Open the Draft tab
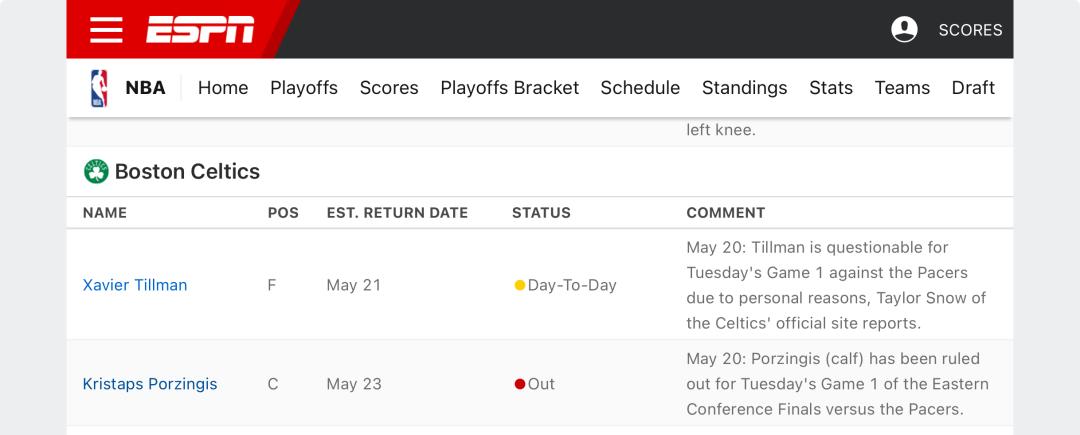1080x435 pixels. click(973, 88)
